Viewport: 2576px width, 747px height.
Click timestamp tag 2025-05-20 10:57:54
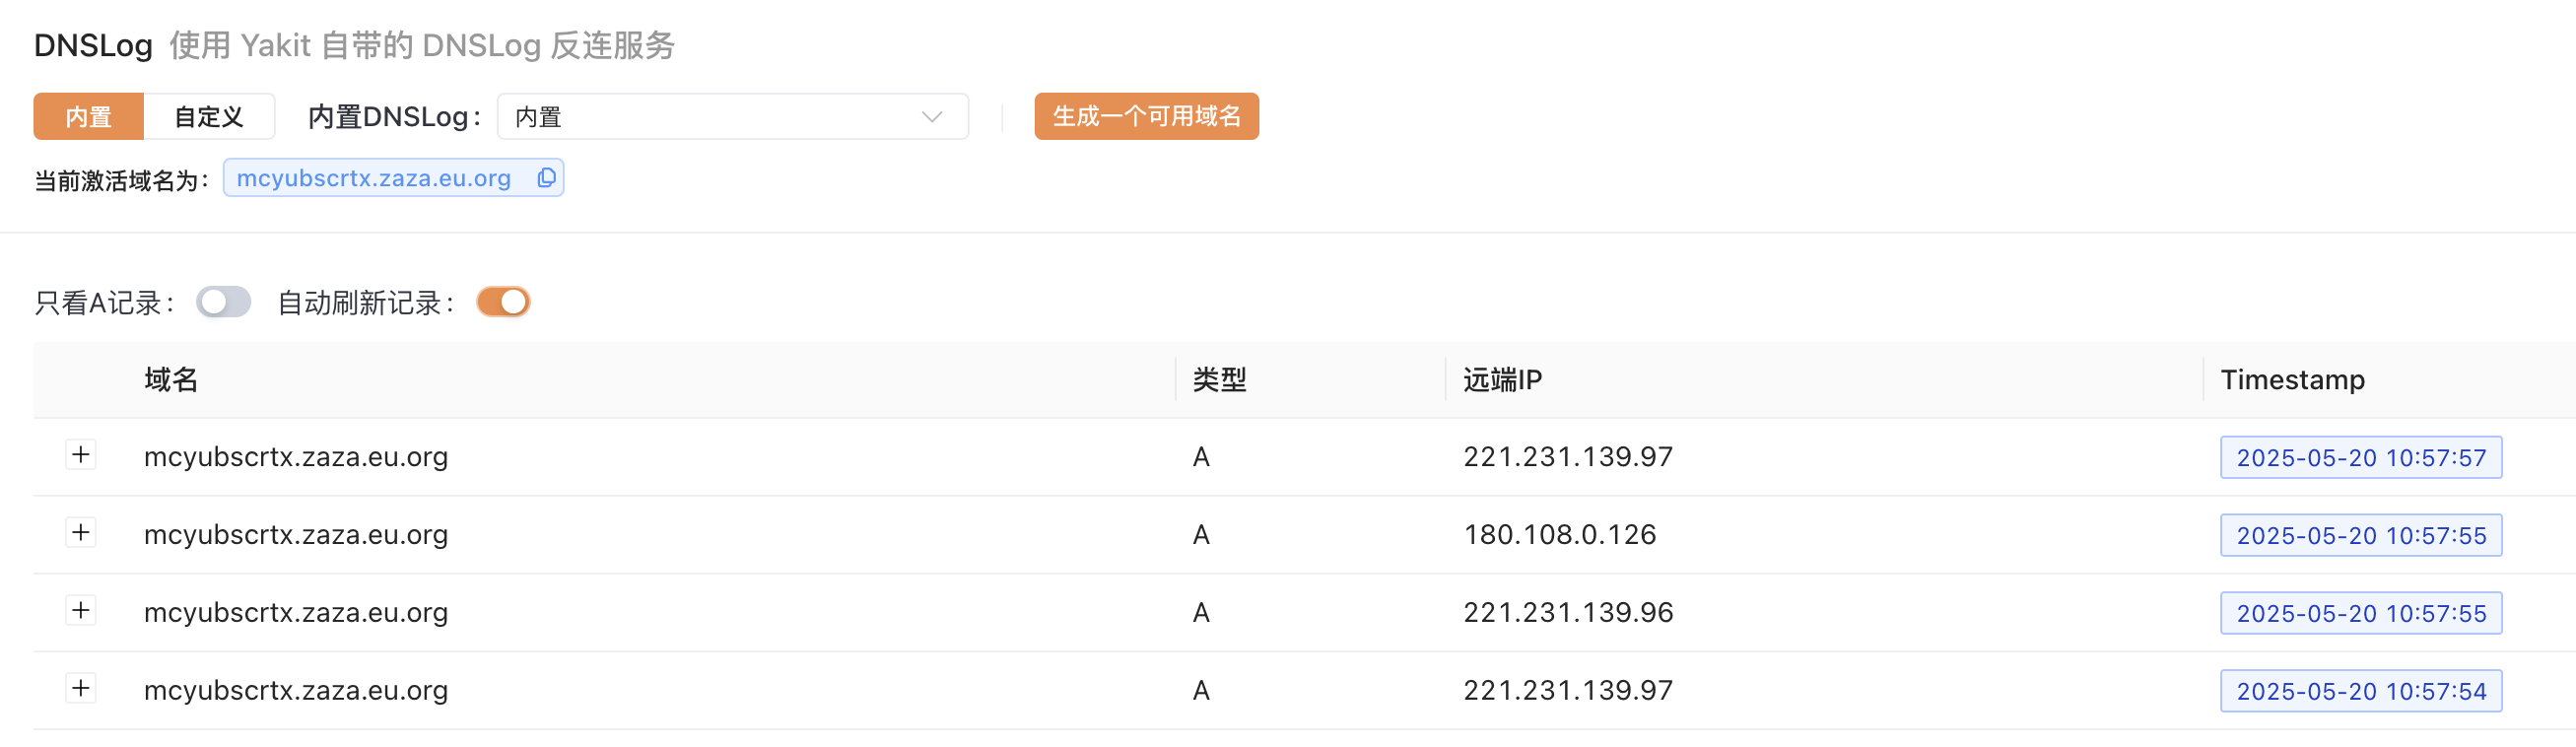(2360, 692)
